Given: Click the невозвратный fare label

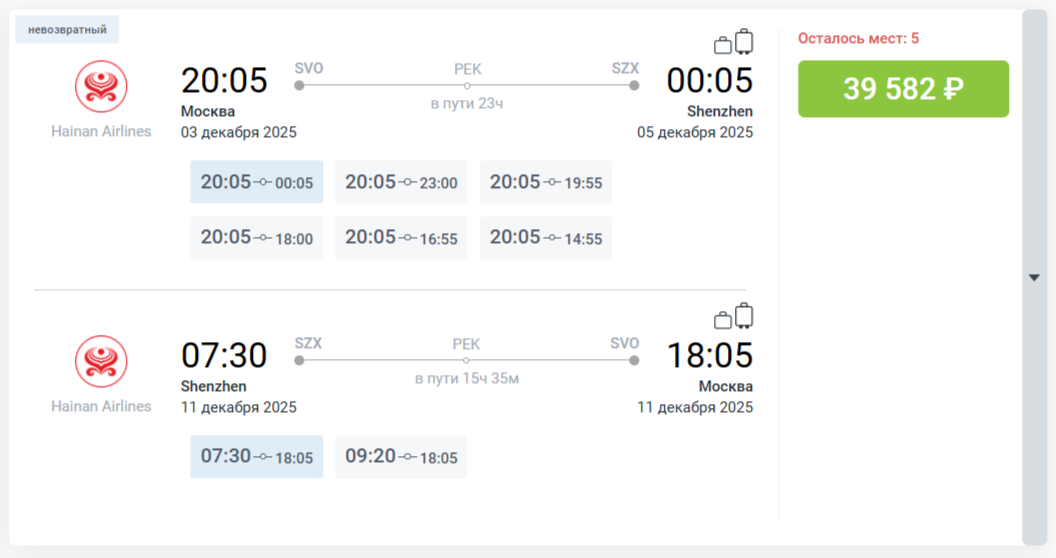Looking at the screenshot, I should point(67,30).
